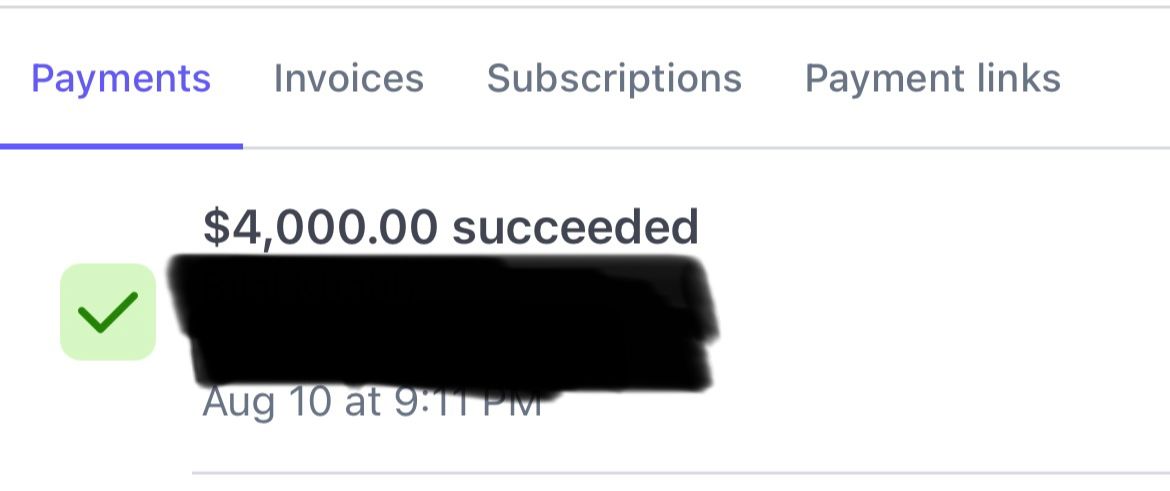Click the top border line above tabs
1170x491 pixels.
tap(585, 7)
